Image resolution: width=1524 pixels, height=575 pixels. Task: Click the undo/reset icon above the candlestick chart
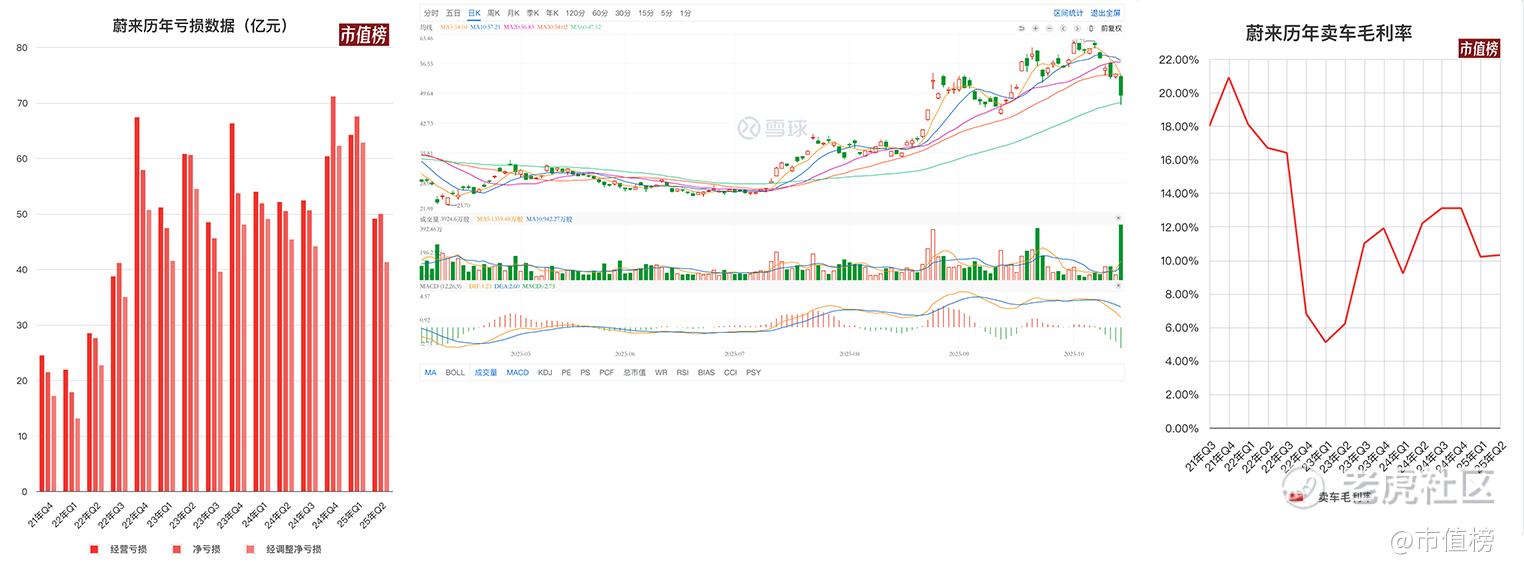(x=1021, y=28)
